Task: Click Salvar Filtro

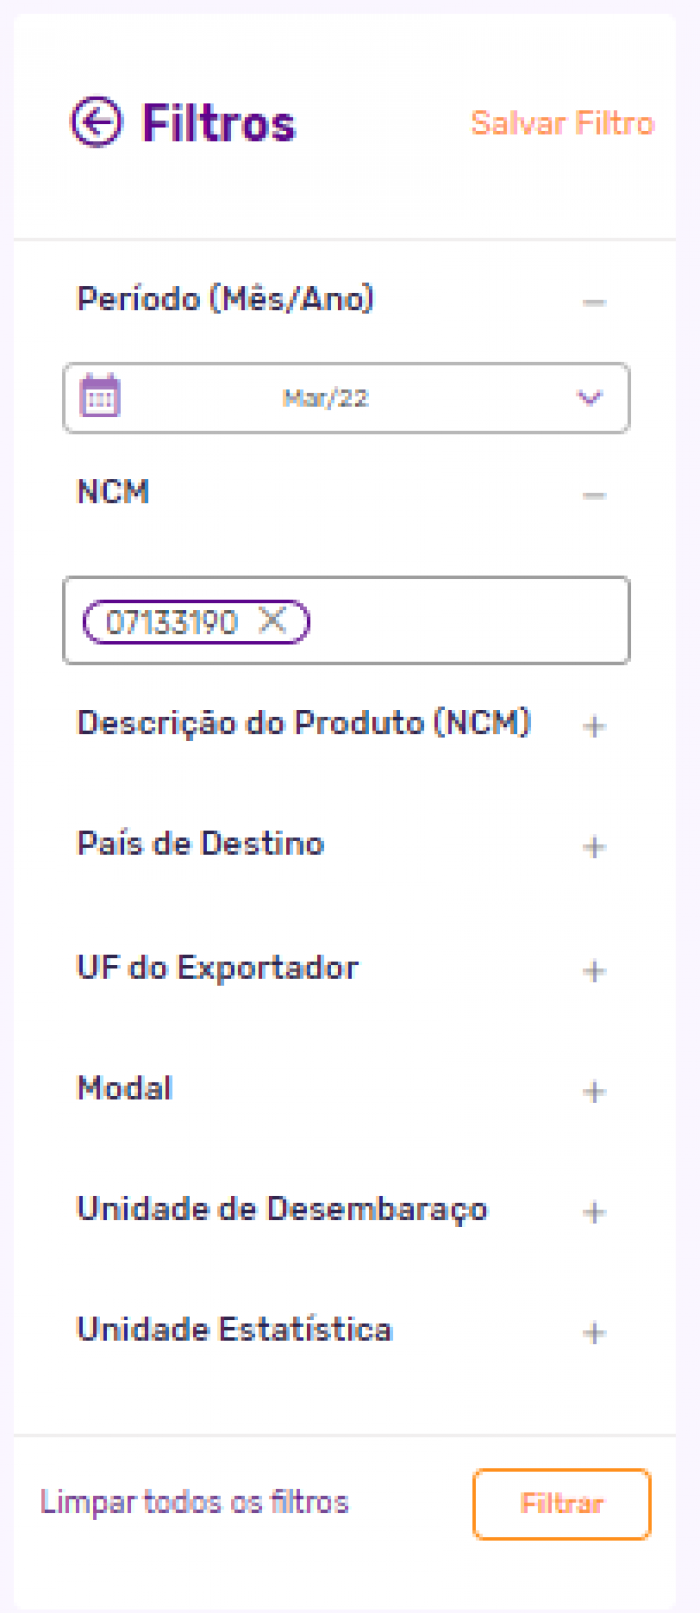Action: (x=562, y=122)
